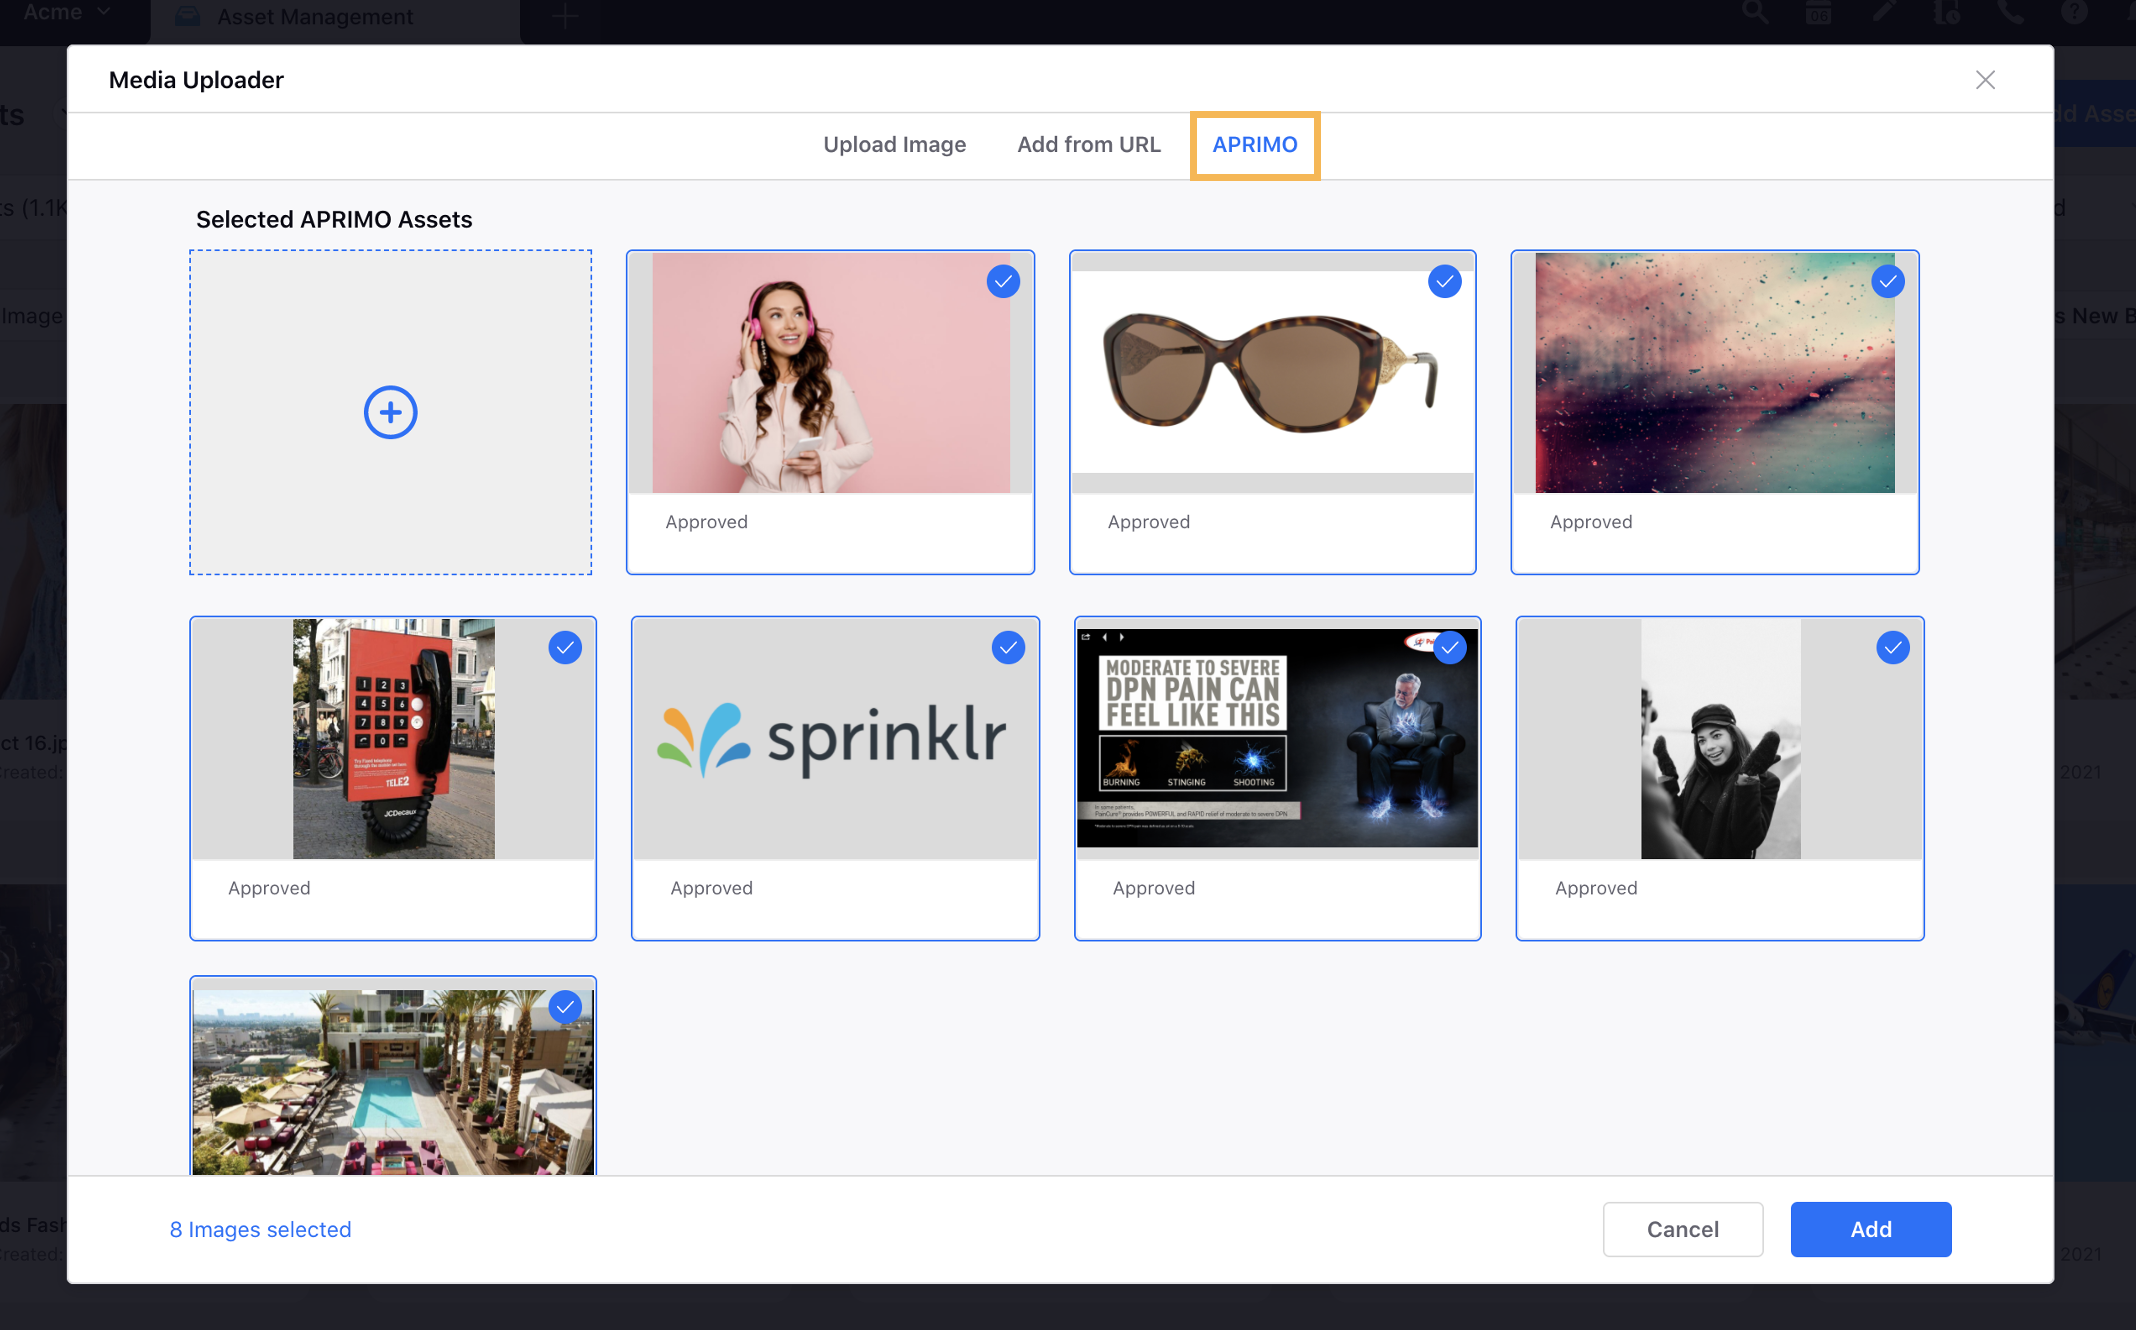Open the DPN pain advertisement thumbnail
This screenshot has width=2136, height=1330.
point(1277,738)
